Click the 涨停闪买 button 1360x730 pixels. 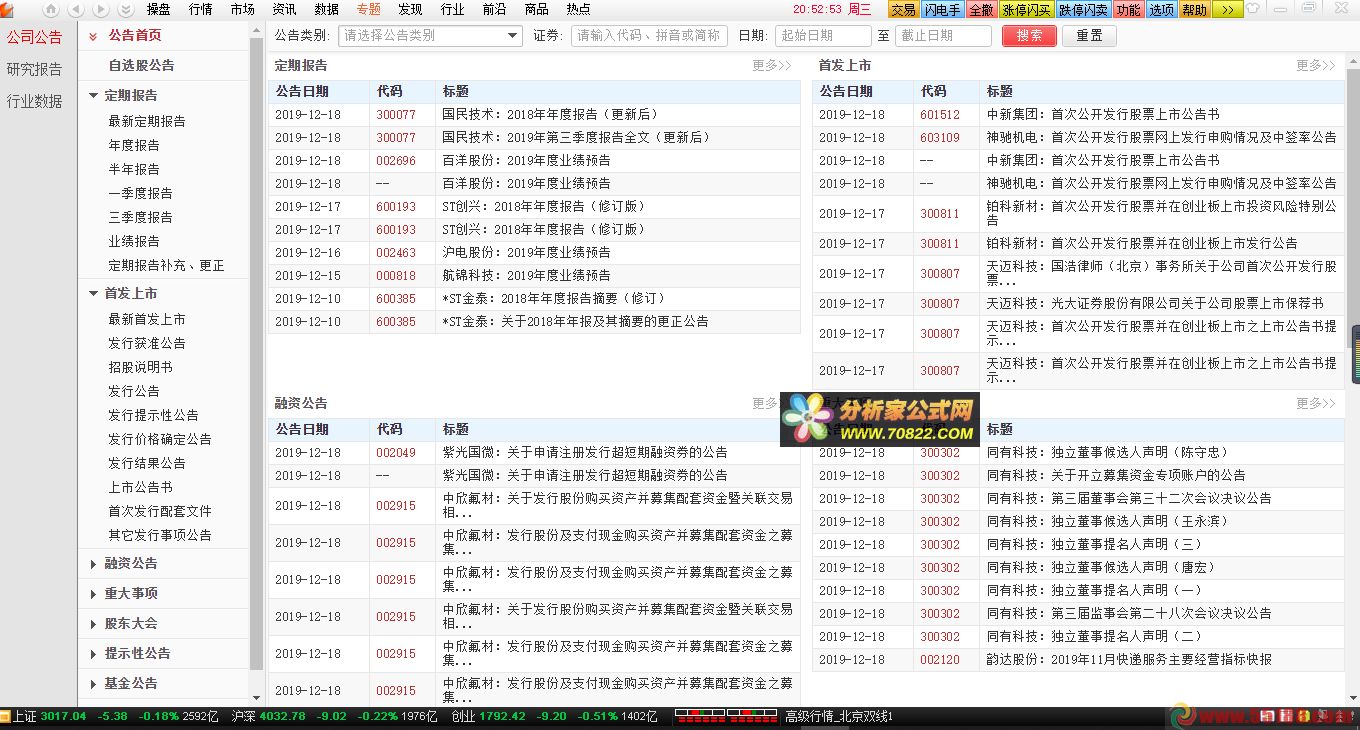click(x=1026, y=10)
